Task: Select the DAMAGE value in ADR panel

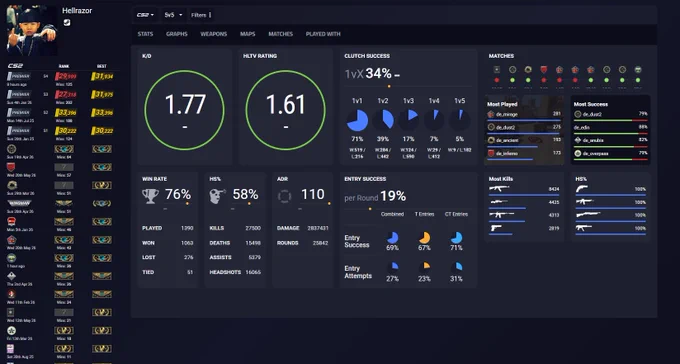Action: (318, 228)
